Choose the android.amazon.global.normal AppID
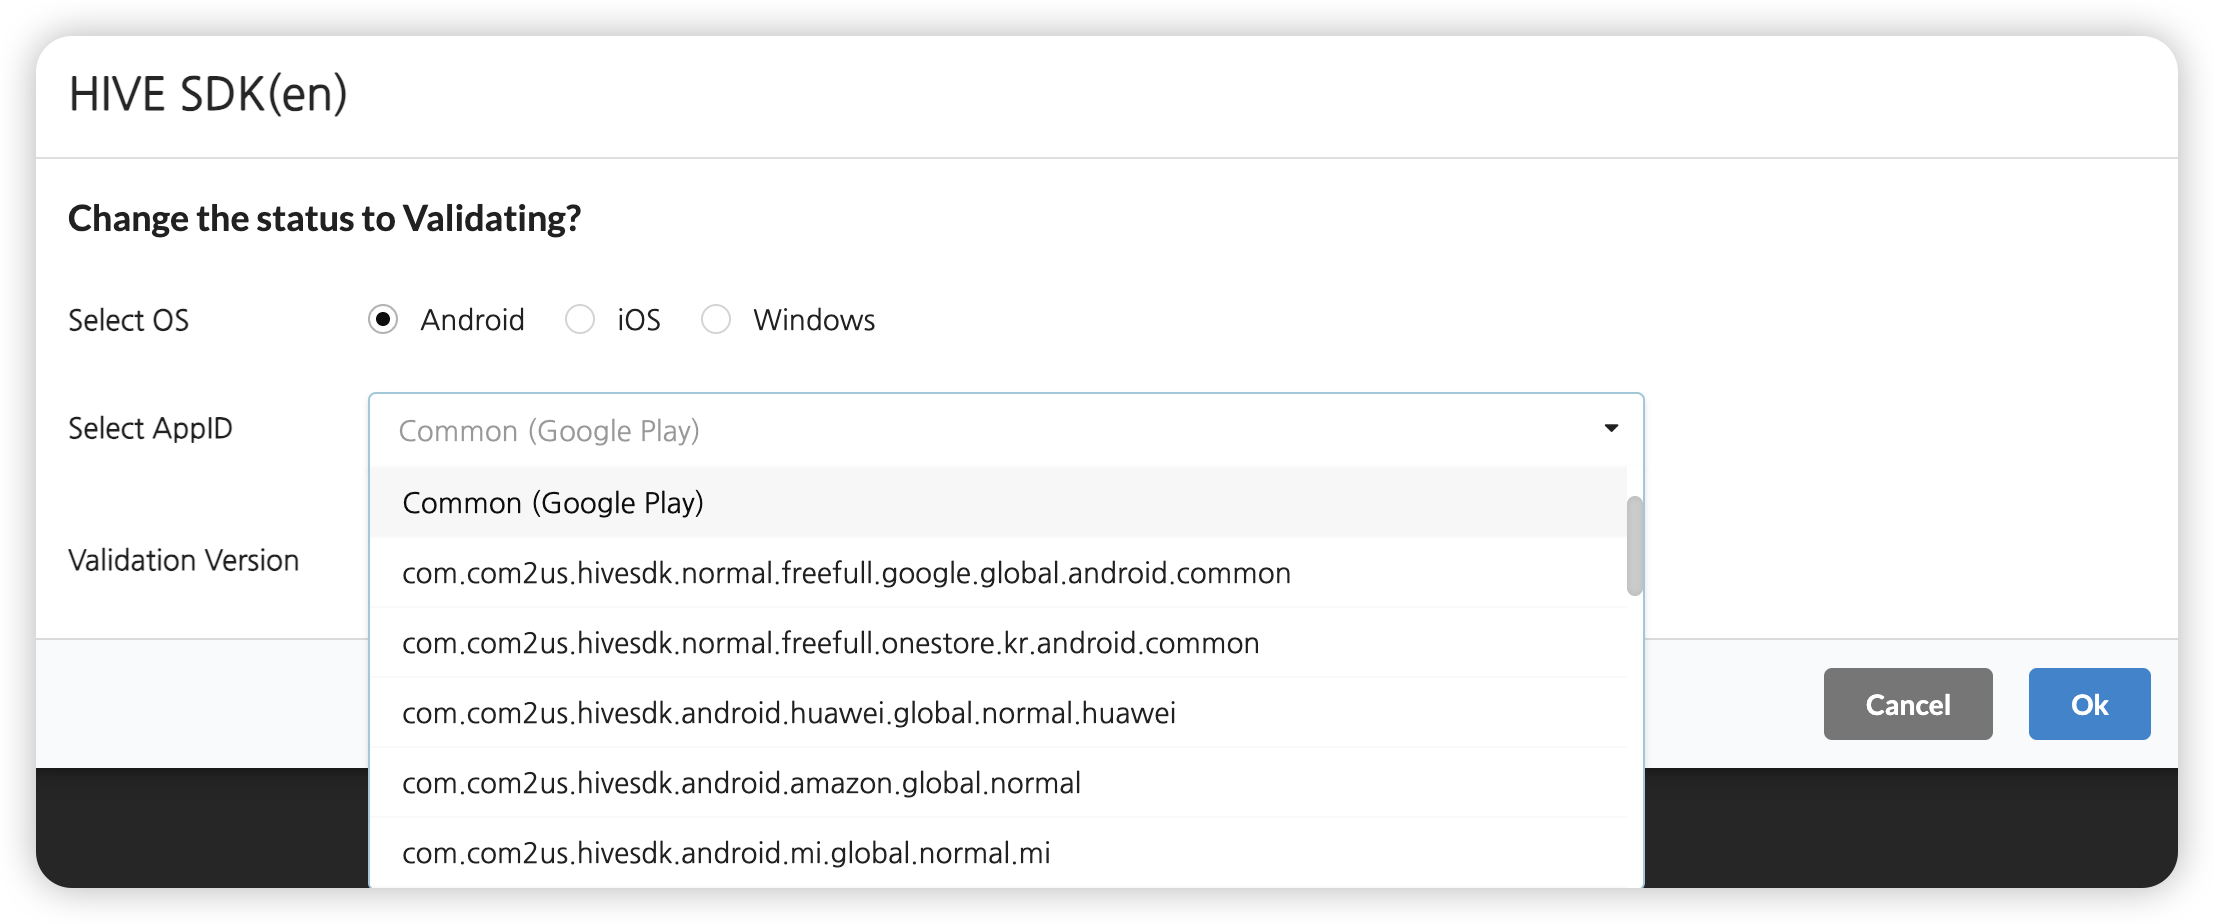 tap(741, 783)
